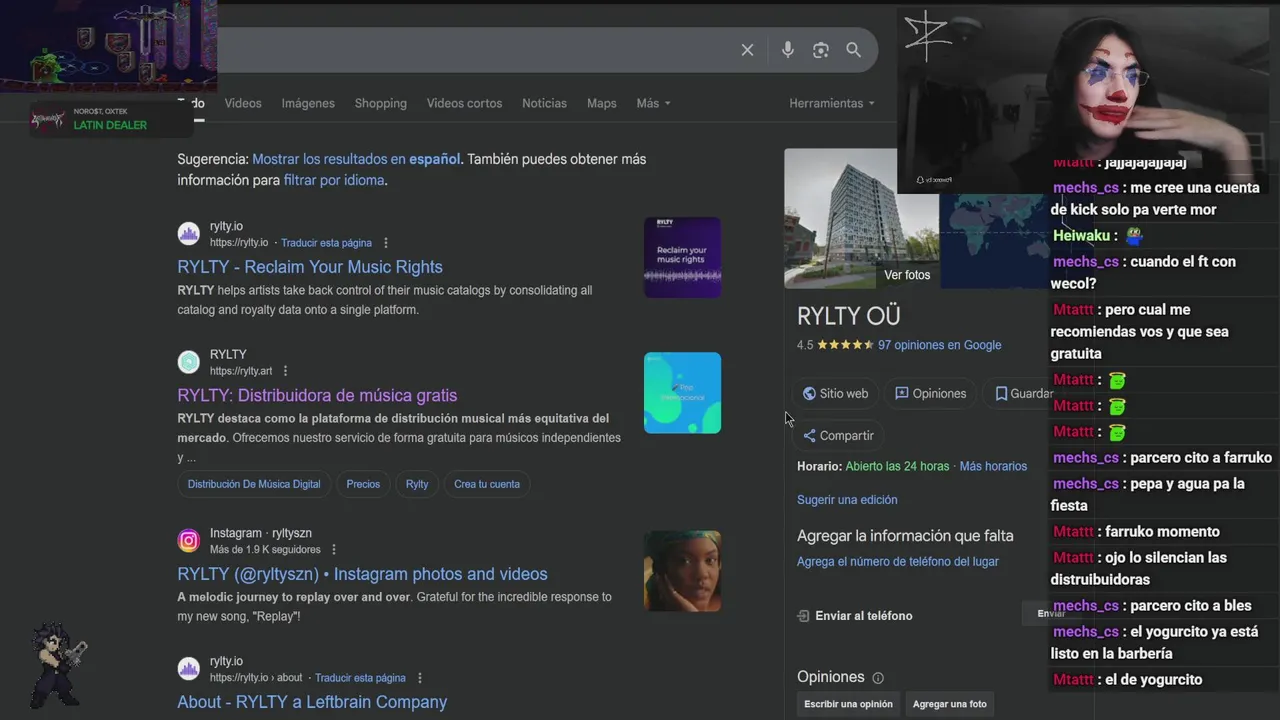Open RYLTY - Reclaim Your Music Rights result

(x=310, y=267)
